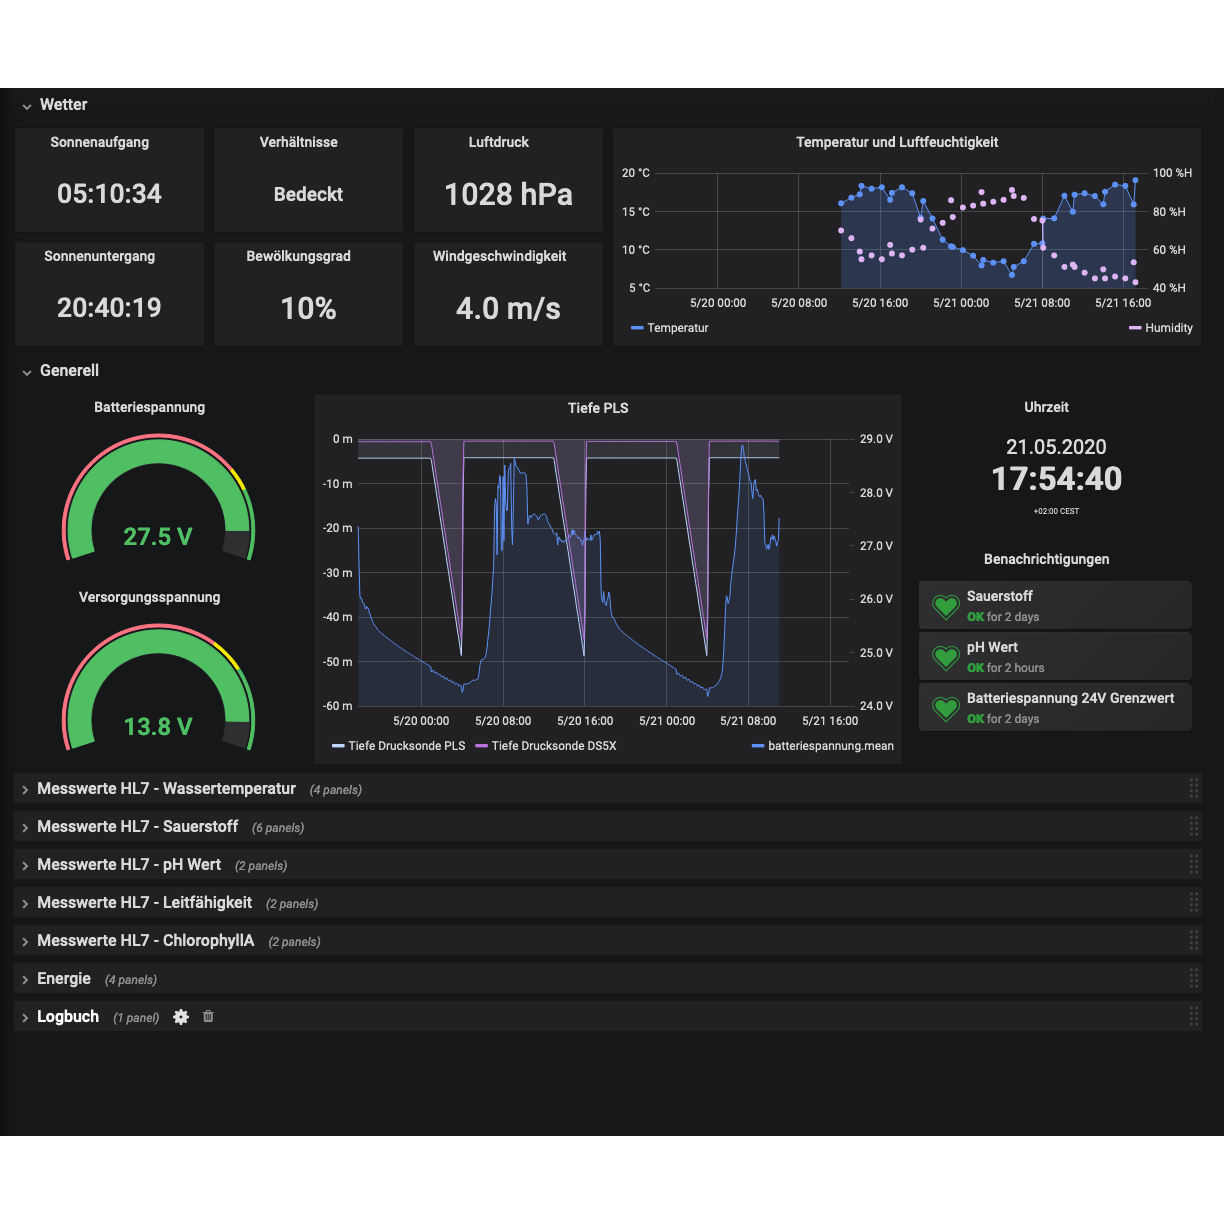Viewport: 1224px width, 1224px height.
Task: Click the trash icon beside Logbuch
Action: [208, 1016]
